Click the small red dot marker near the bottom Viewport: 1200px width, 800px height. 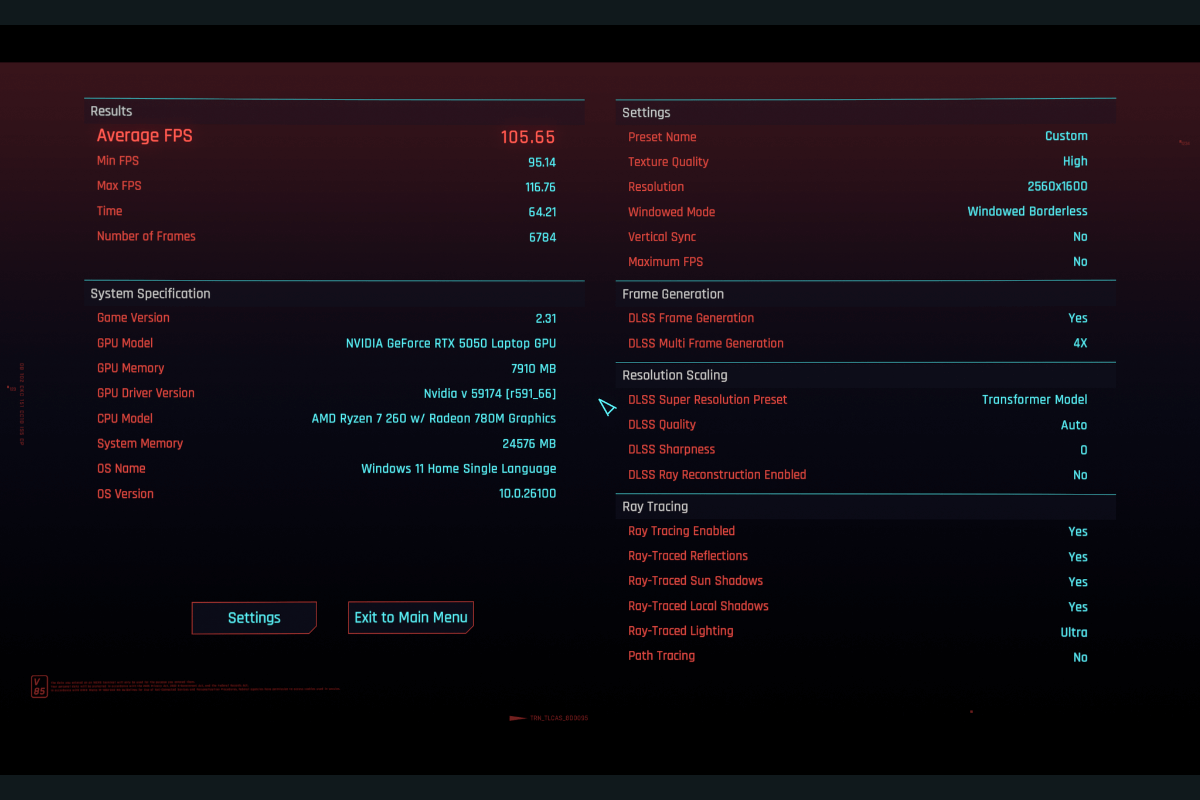[971, 713]
